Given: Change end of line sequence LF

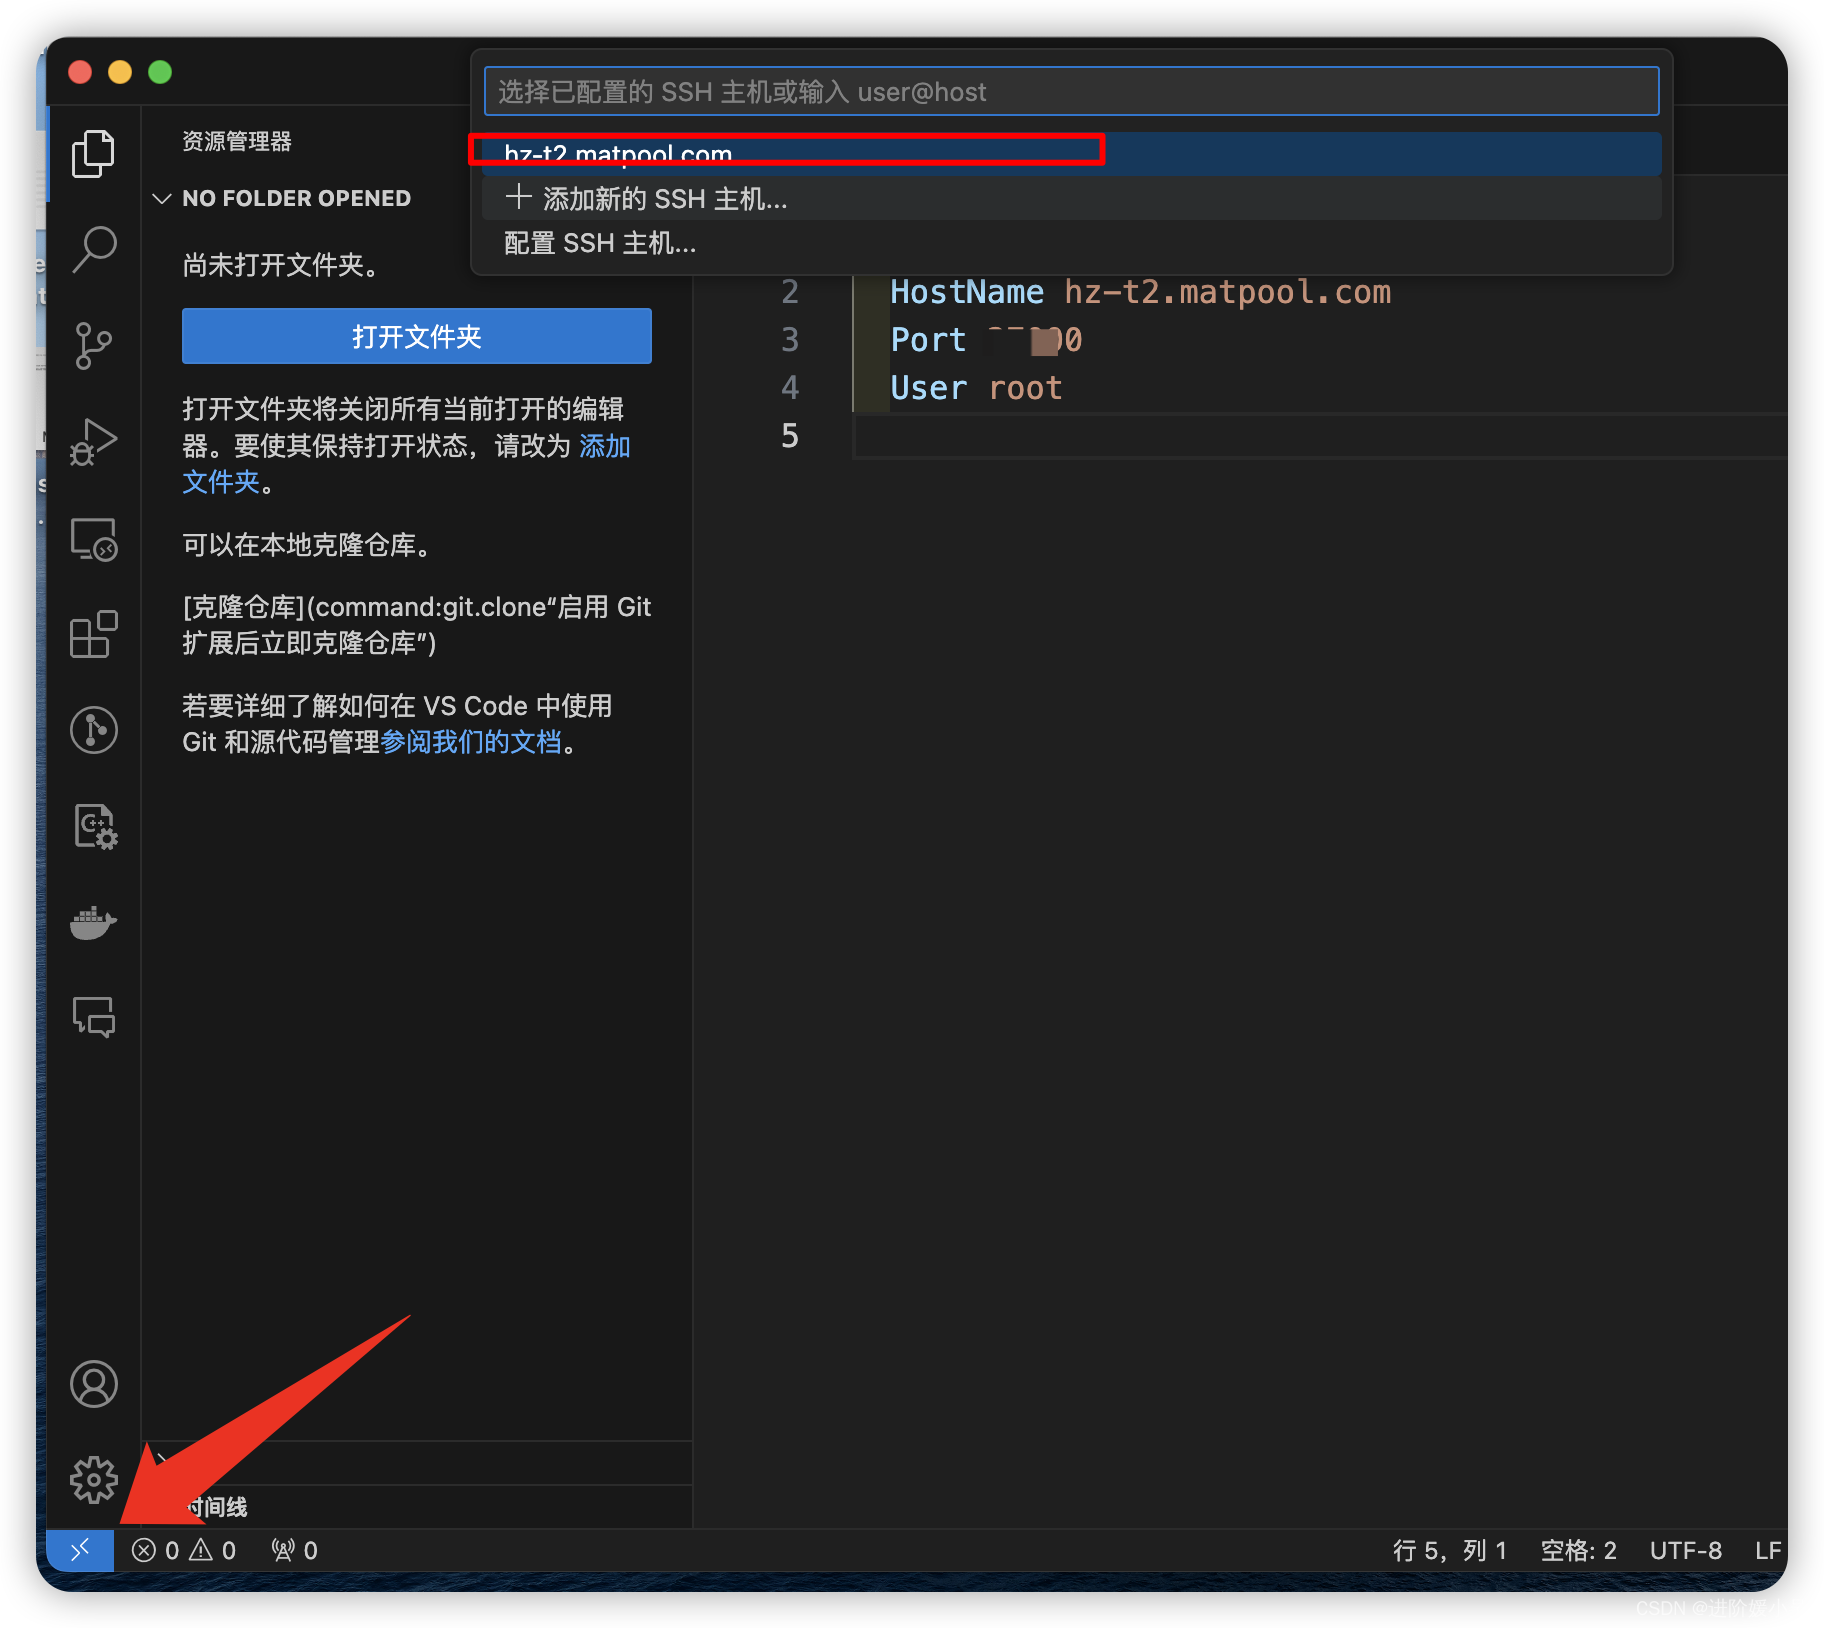Looking at the screenshot, I should coord(1767,1550).
